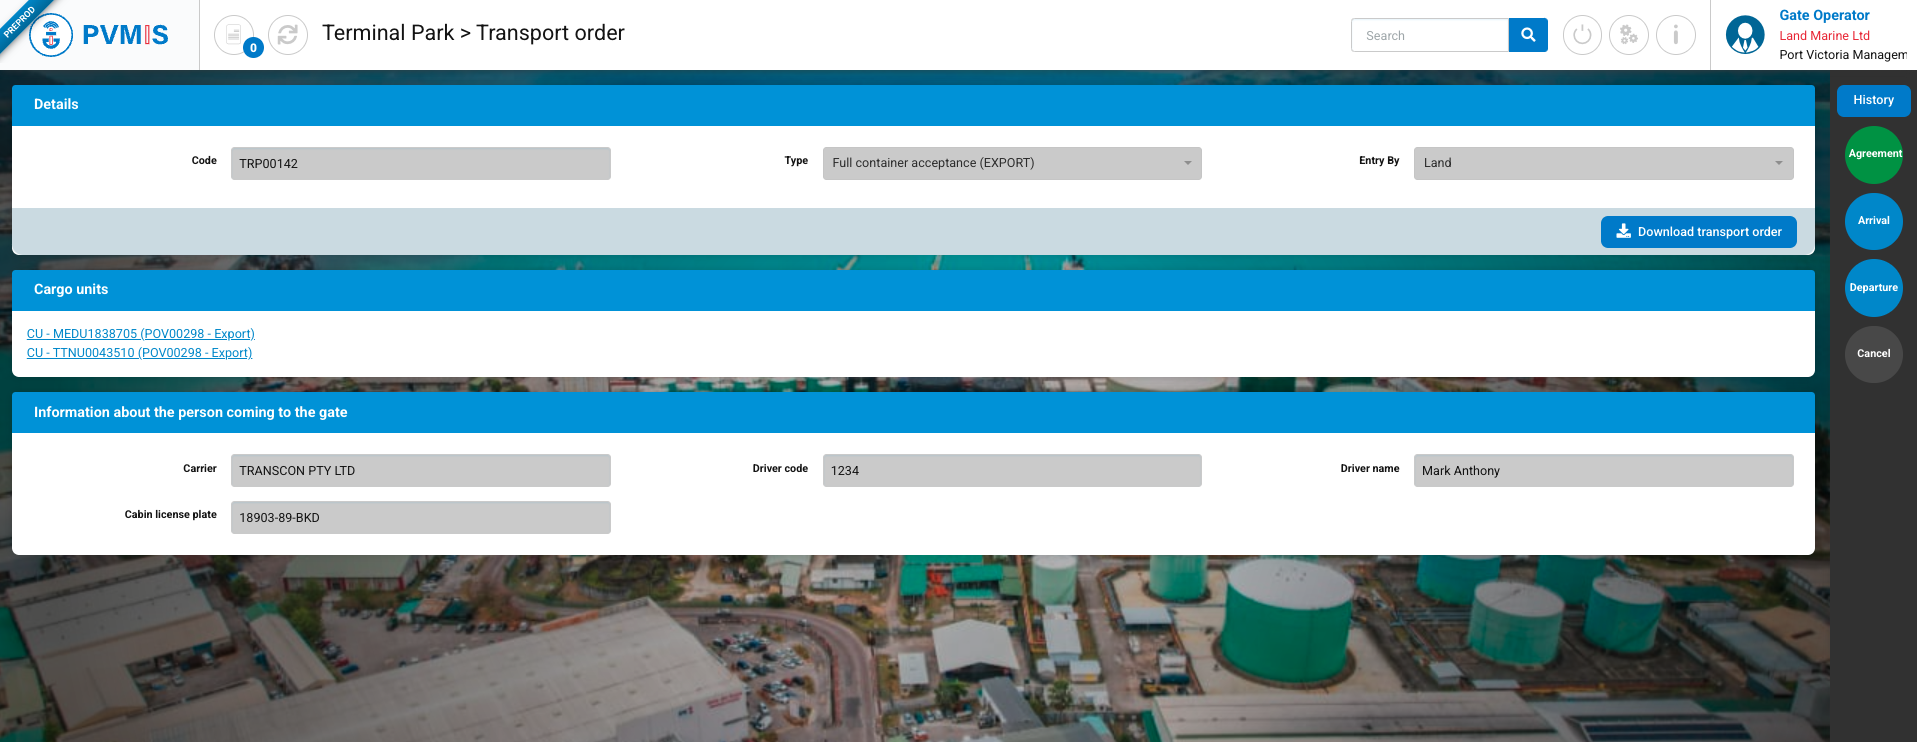The image size is (1917, 742).
Task: Click into the Search input field
Action: click(1429, 35)
